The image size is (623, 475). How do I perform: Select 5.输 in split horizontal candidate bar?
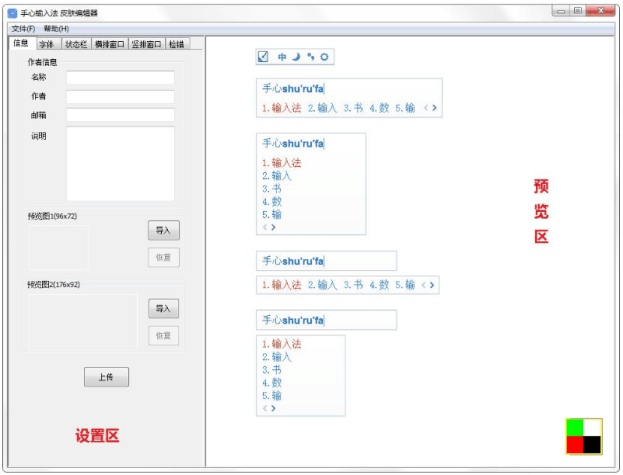click(x=405, y=285)
